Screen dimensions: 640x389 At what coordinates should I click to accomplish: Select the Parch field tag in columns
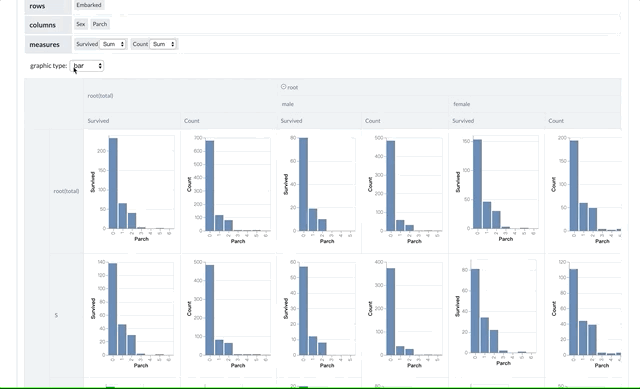pyautogui.click(x=100, y=24)
